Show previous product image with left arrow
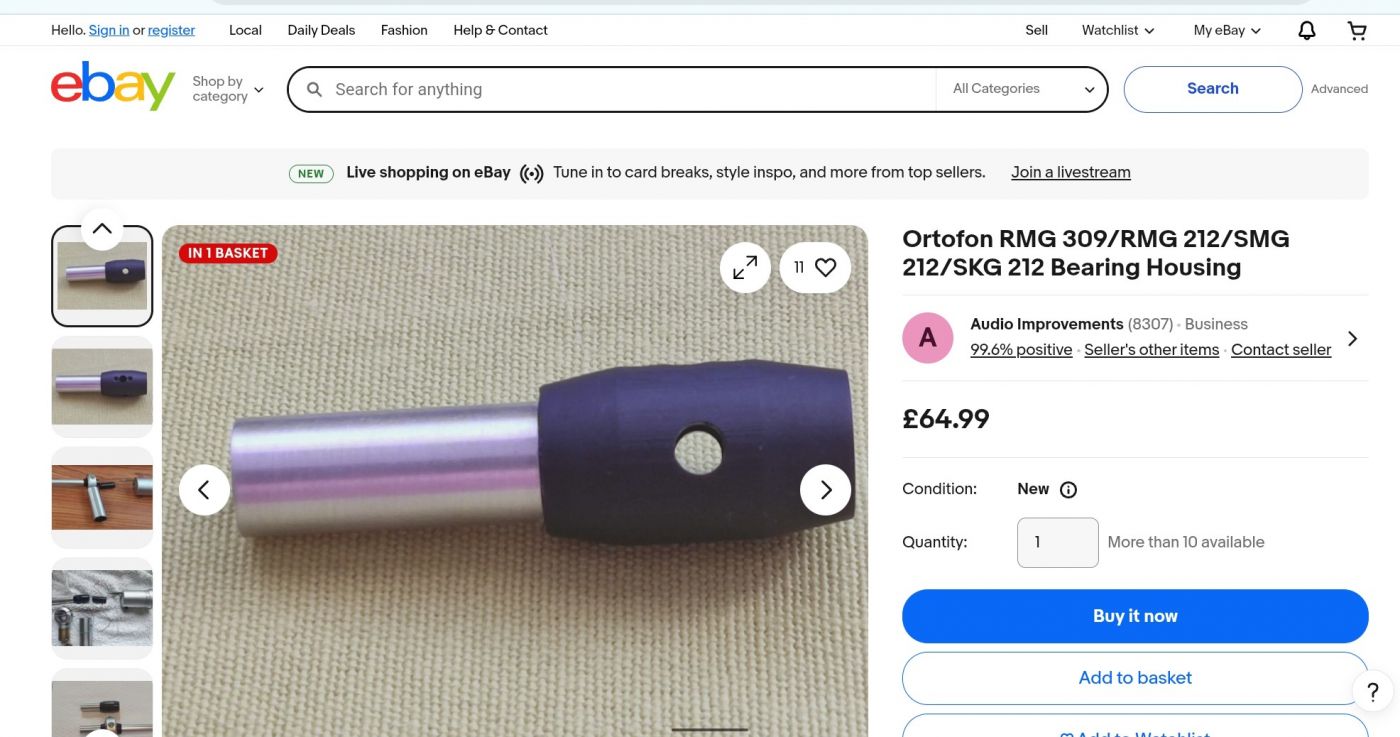The image size is (1400, 737). [204, 490]
